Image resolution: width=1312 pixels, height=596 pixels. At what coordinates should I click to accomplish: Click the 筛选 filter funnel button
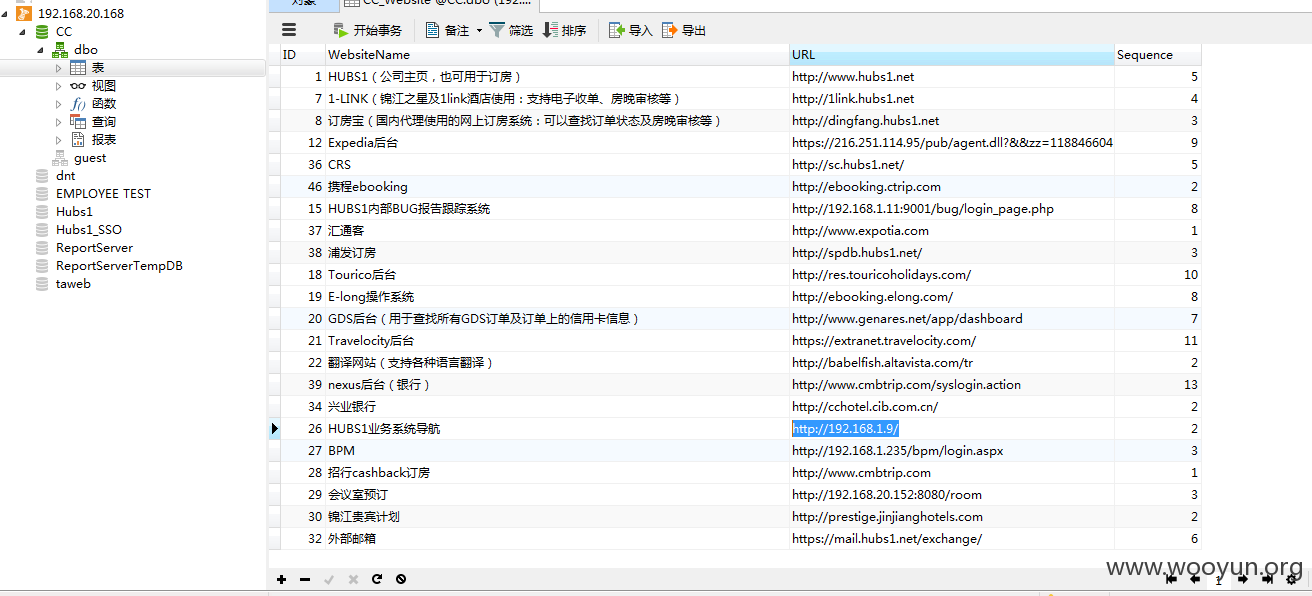click(x=511, y=30)
